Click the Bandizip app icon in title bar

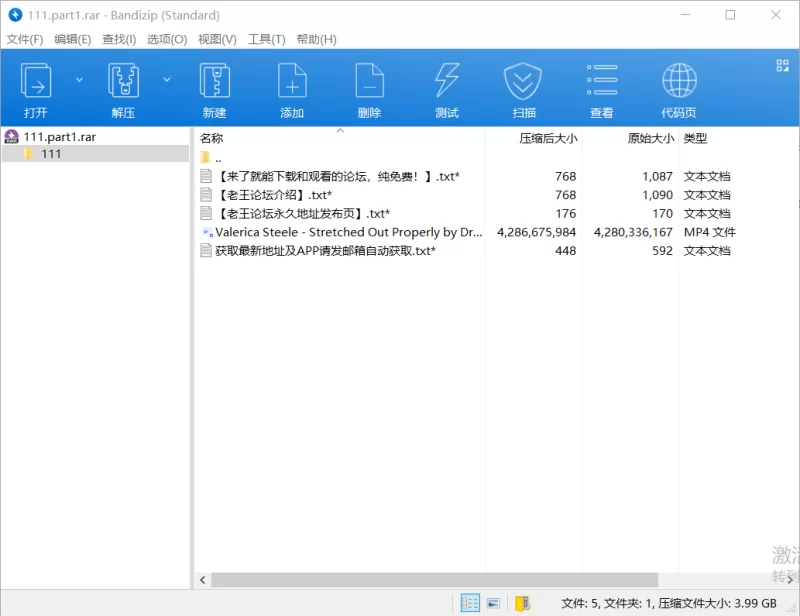[15, 15]
